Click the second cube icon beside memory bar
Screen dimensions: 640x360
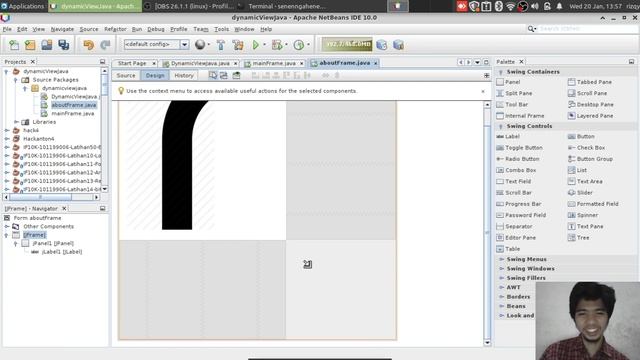[x=398, y=45]
